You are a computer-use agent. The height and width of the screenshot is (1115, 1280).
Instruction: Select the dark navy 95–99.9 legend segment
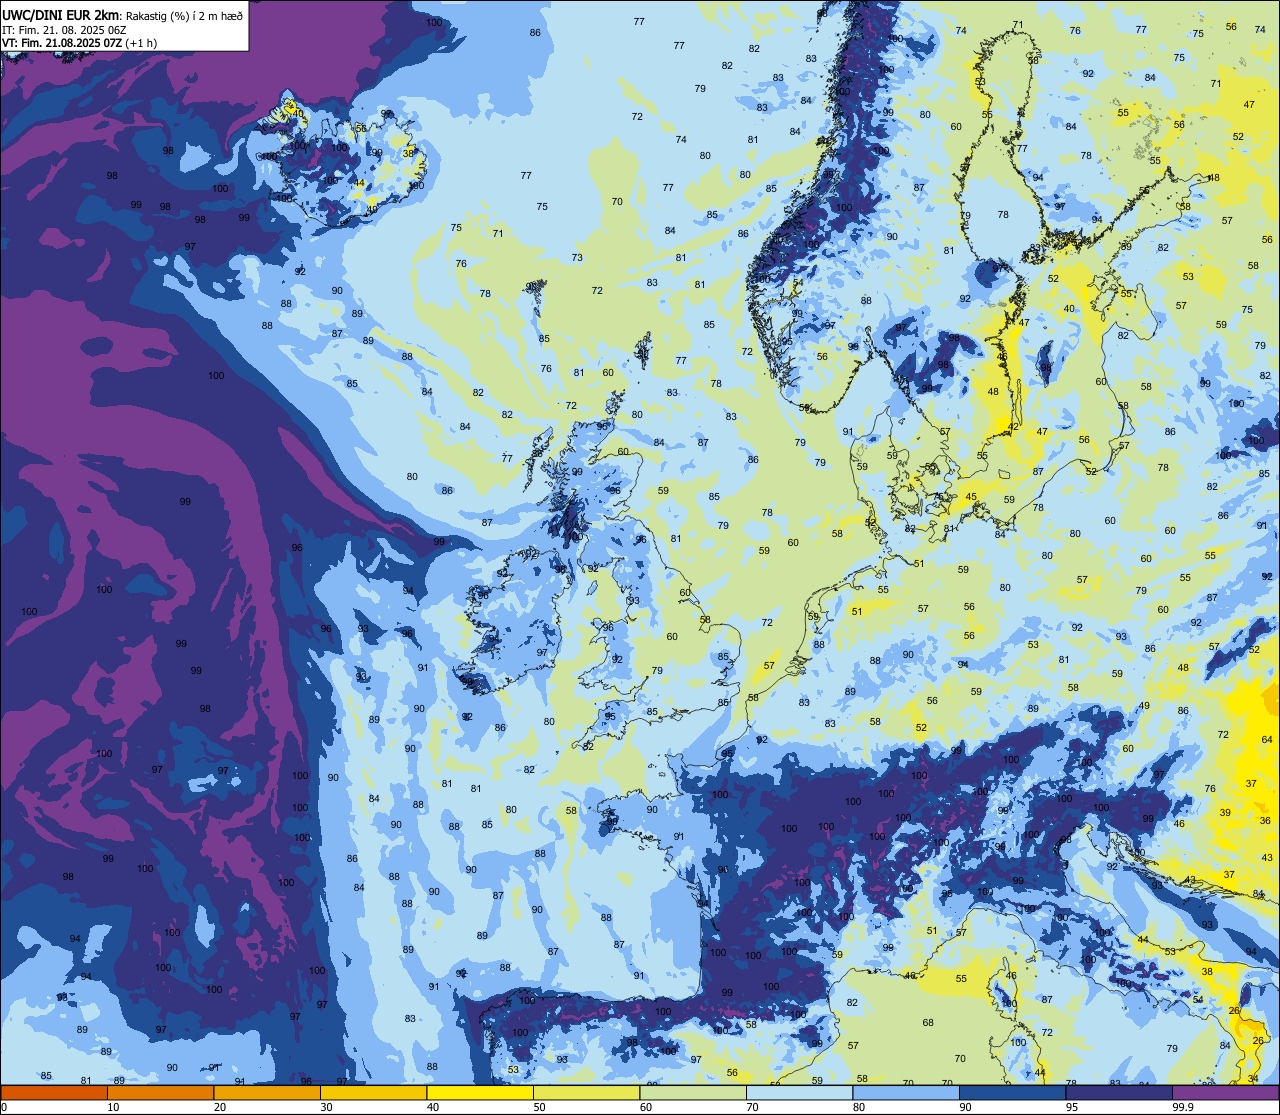[x=1119, y=1093]
